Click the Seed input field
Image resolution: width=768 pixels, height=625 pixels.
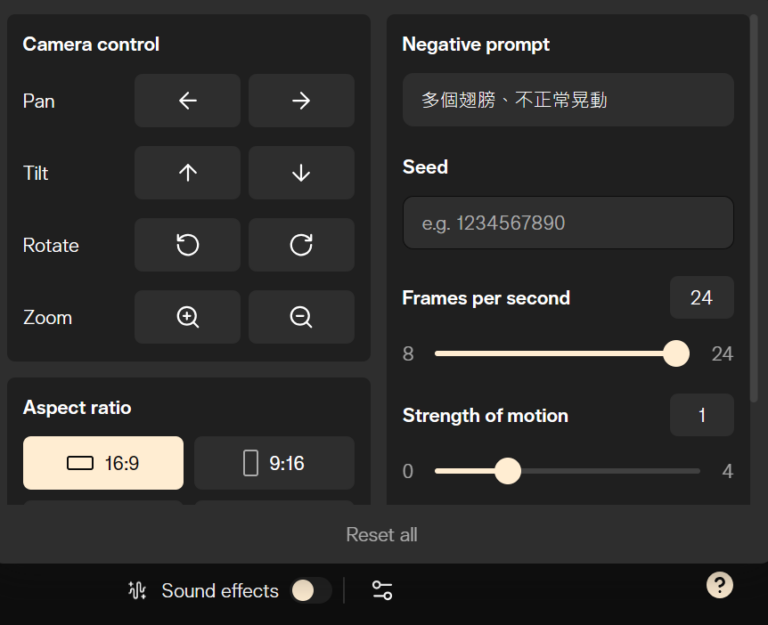click(x=568, y=223)
